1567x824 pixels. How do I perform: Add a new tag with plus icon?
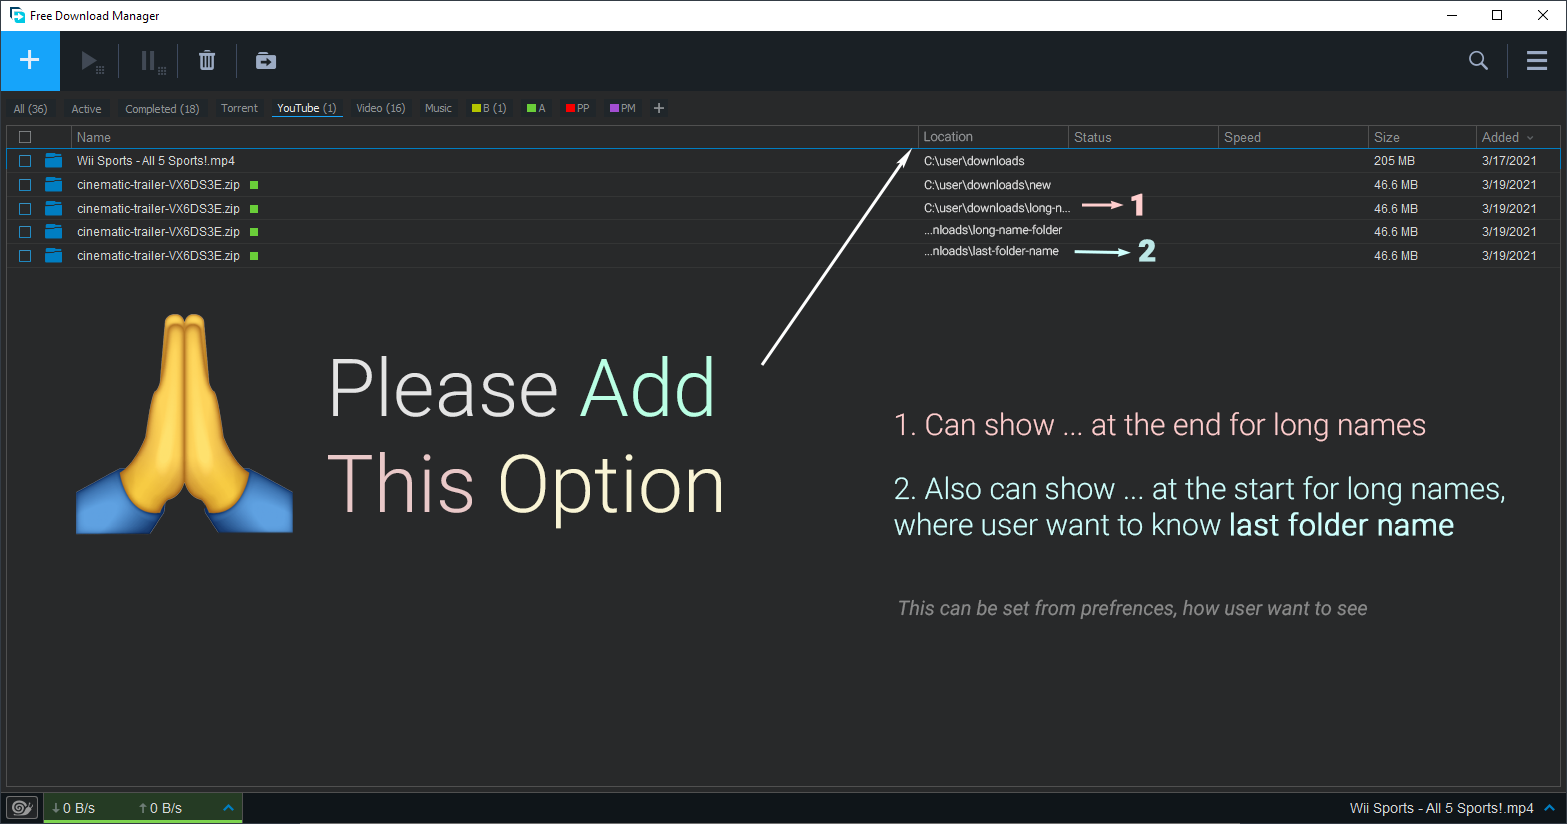coord(659,108)
